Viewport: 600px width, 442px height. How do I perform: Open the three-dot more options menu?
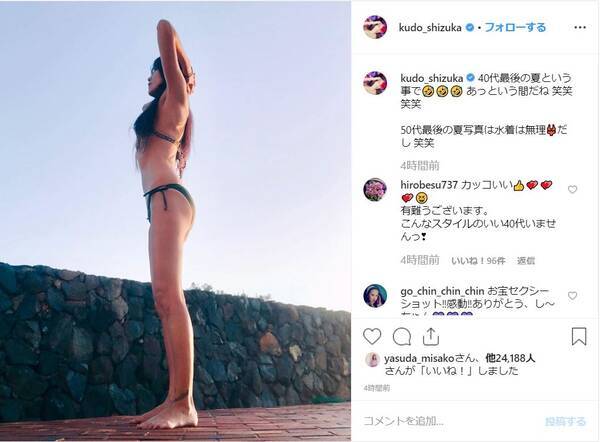tap(580, 27)
